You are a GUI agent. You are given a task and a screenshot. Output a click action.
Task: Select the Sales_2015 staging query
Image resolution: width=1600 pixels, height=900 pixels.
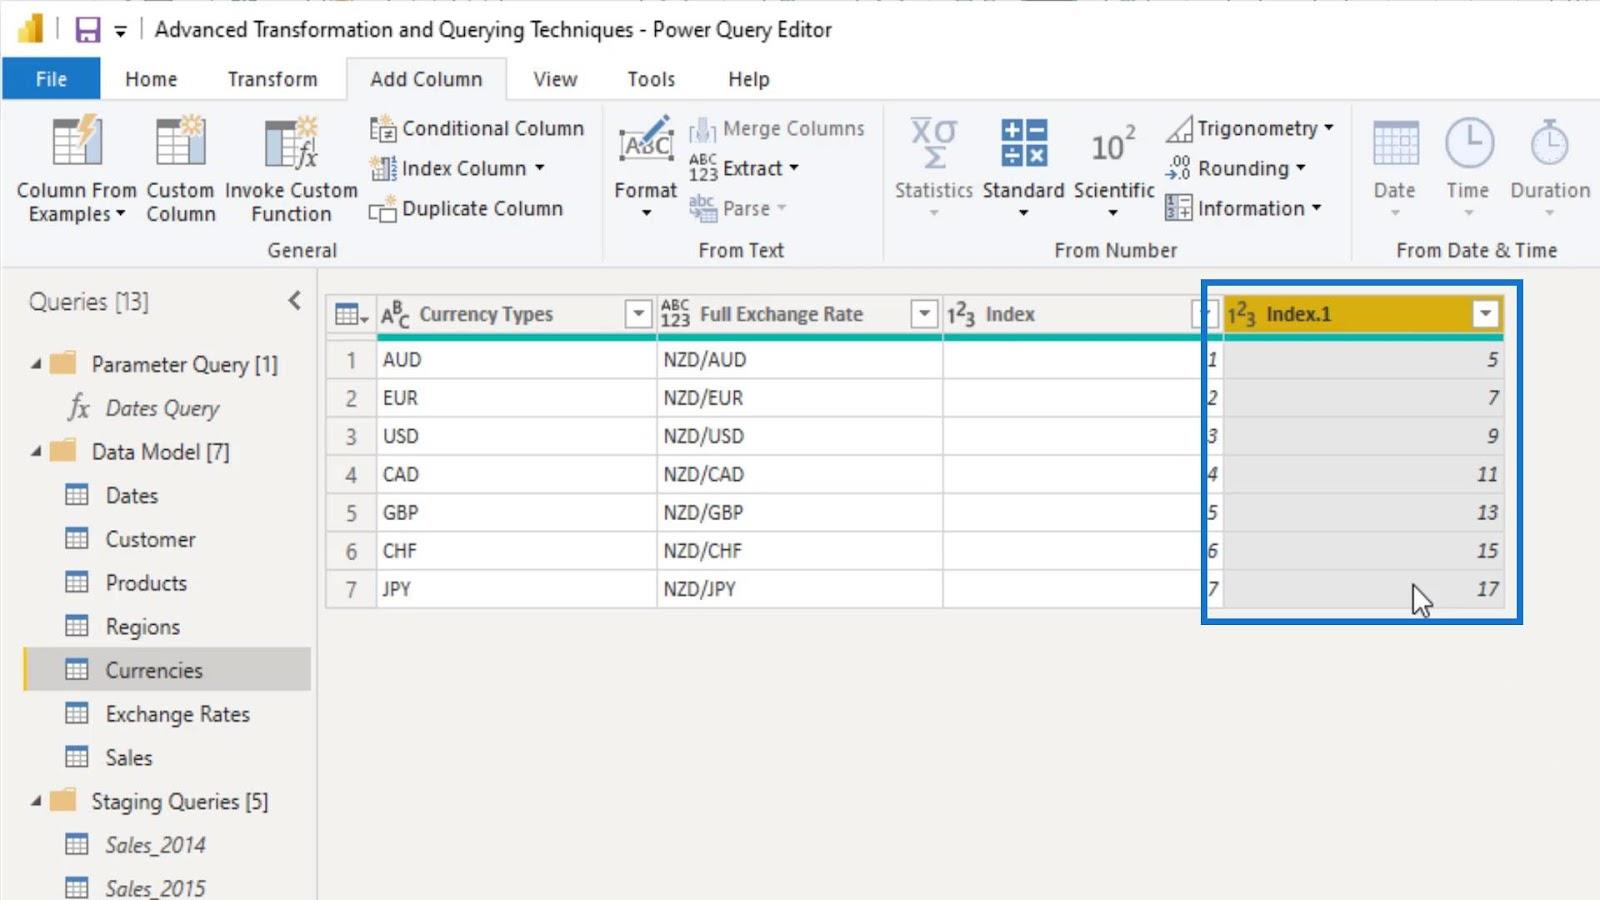(155, 887)
